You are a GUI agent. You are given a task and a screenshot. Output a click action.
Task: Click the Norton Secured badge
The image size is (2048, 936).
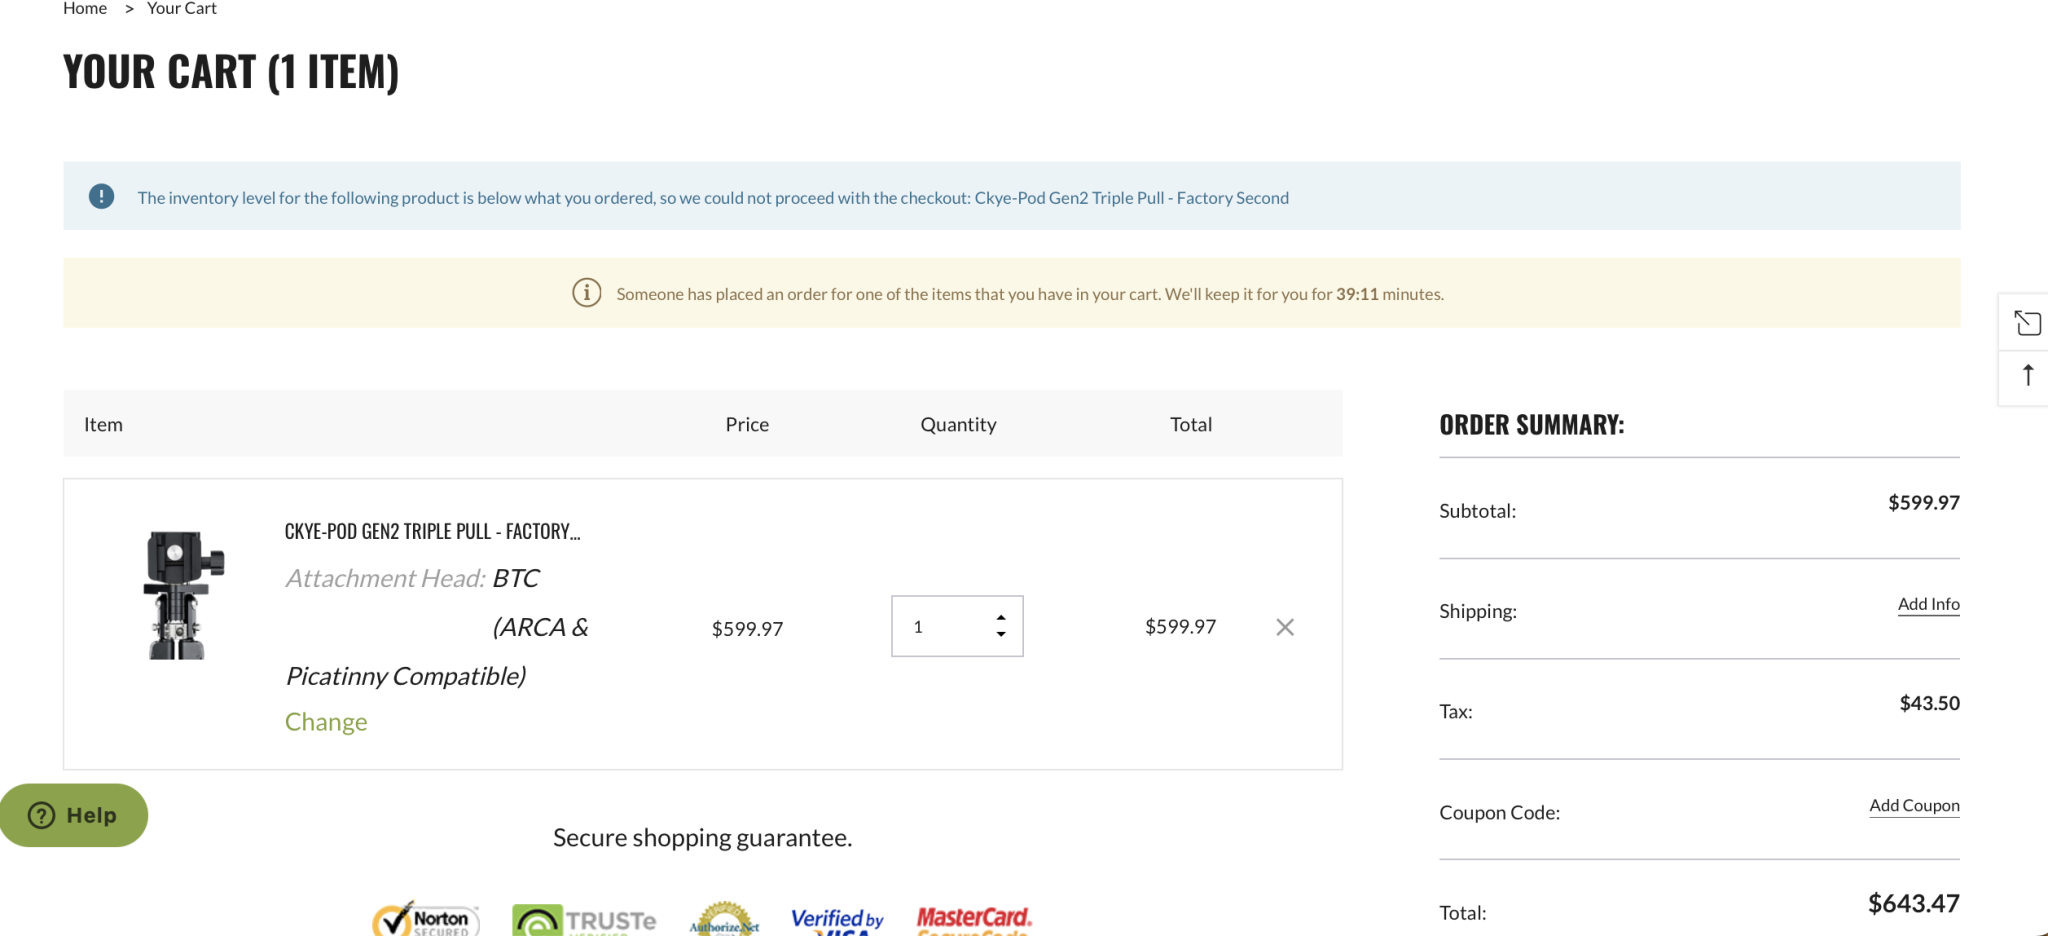click(426, 919)
